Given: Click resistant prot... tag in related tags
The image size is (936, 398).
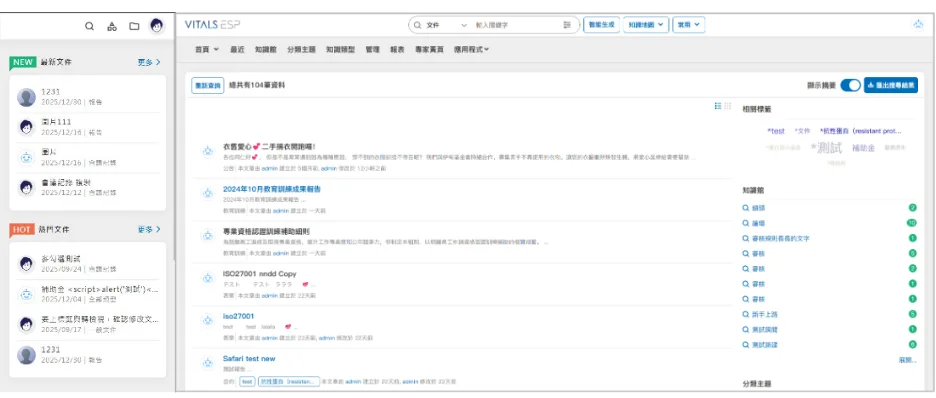Looking at the screenshot, I should 860,131.
